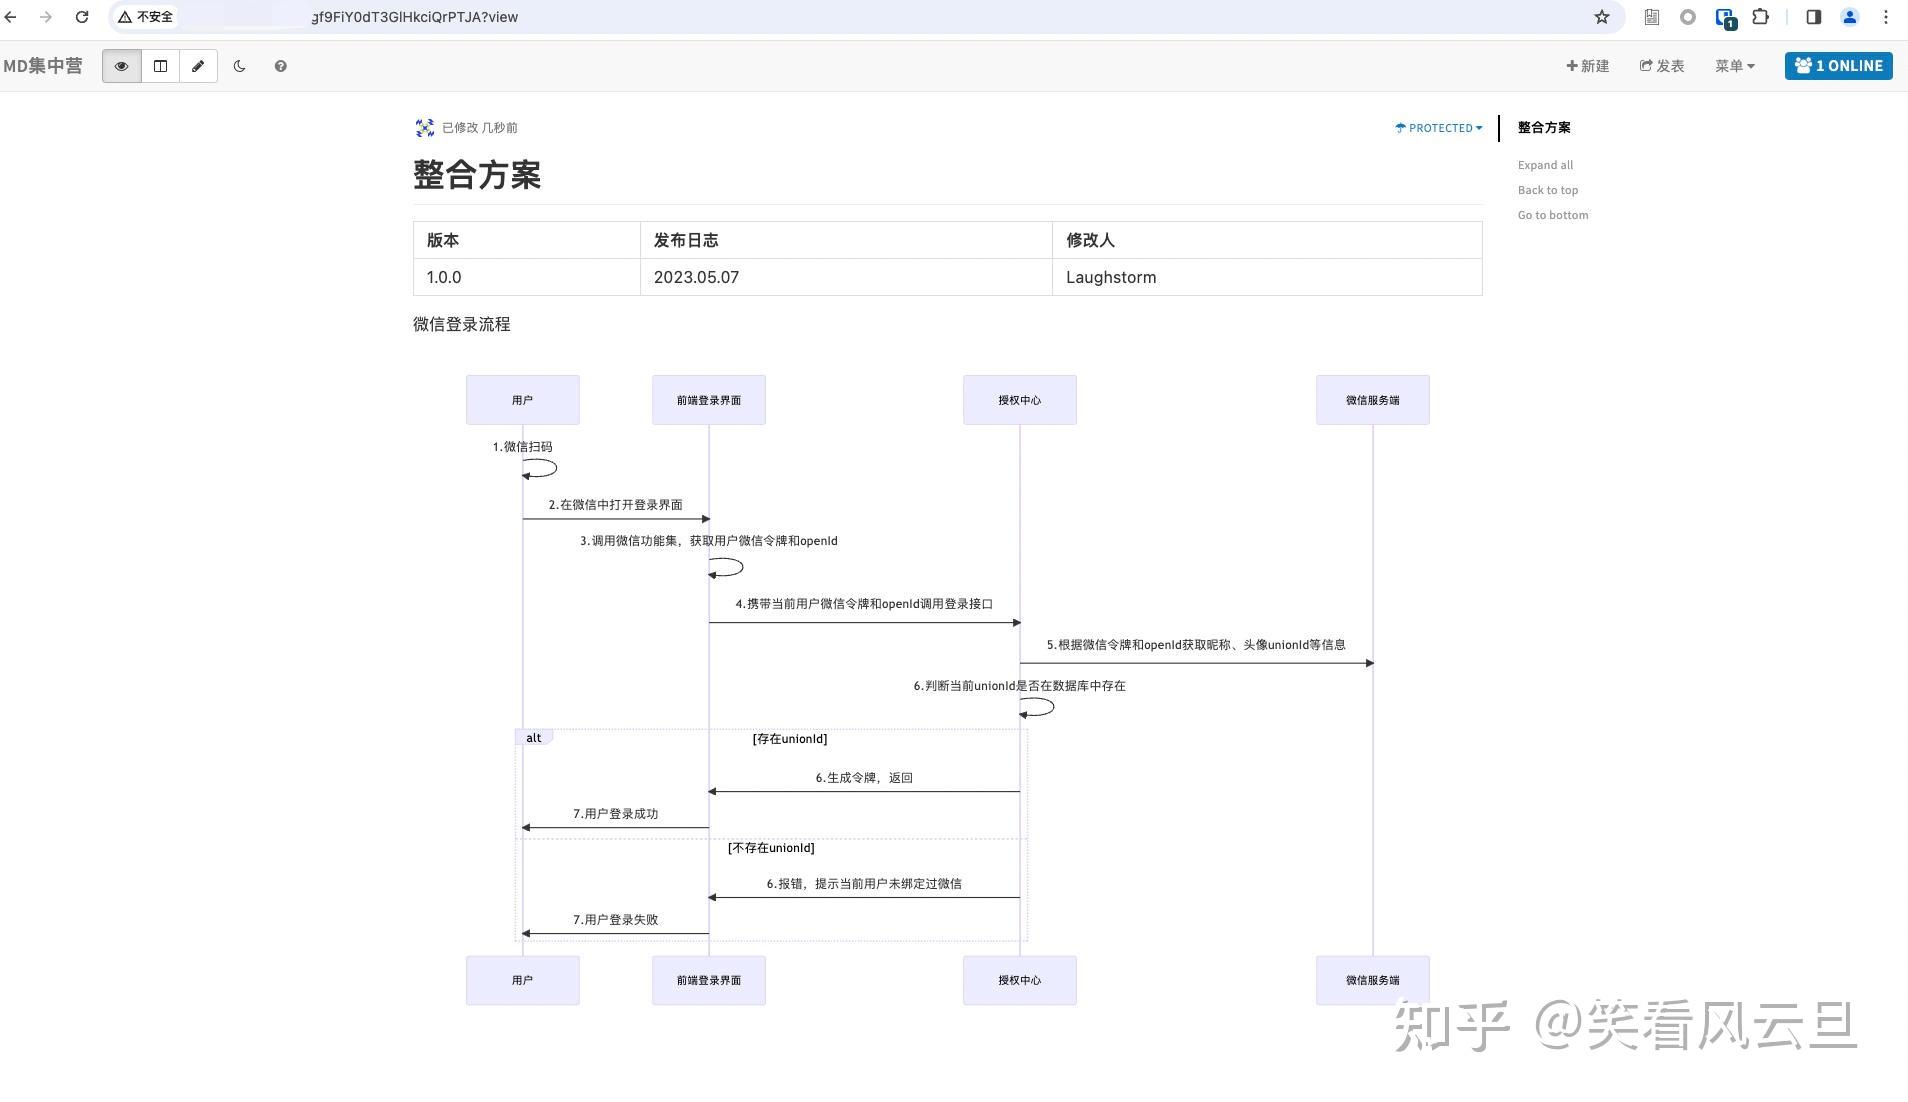Select the split view icon in the toolbar
This screenshot has height=1102, width=1908.
click(159, 65)
